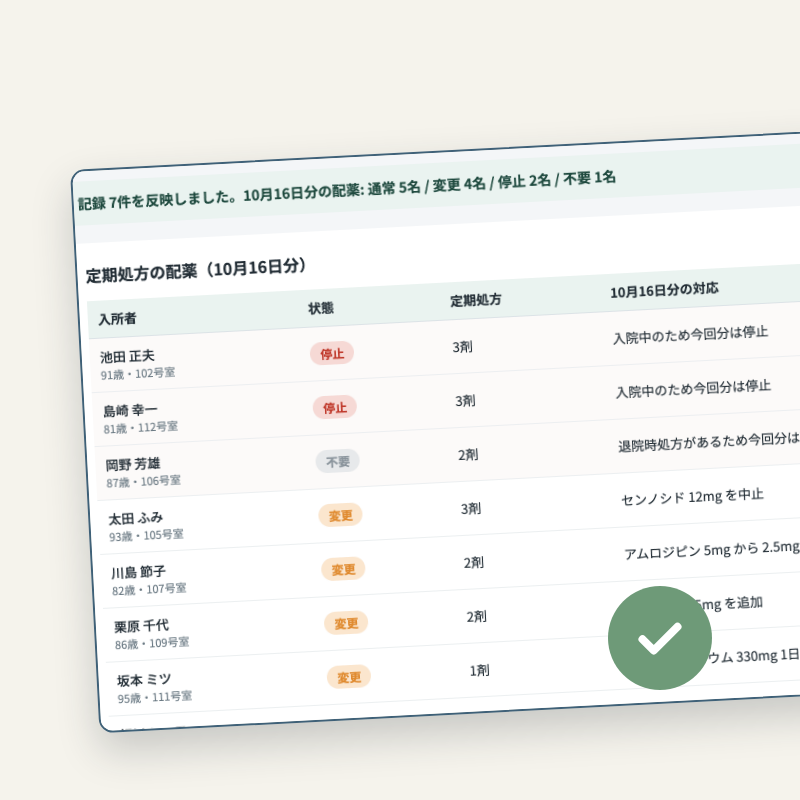Select resident name 岡野 芳雄

133,464
